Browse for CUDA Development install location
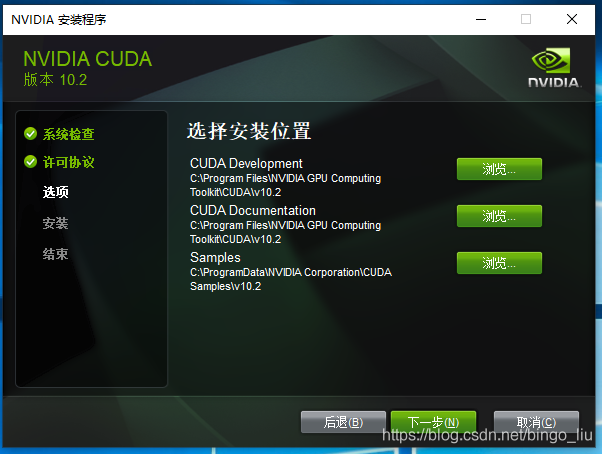Image resolution: width=602 pixels, height=454 pixels. [499, 169]
